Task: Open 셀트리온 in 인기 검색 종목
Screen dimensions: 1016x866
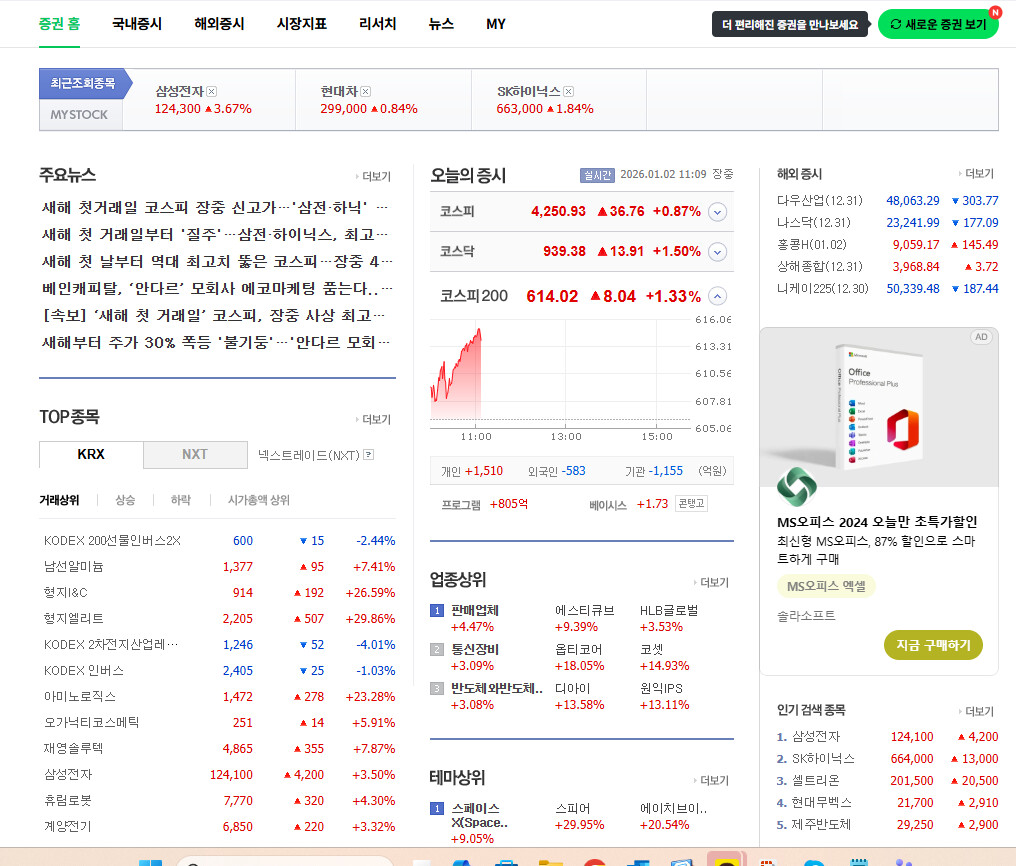Action: coord(815,781)
